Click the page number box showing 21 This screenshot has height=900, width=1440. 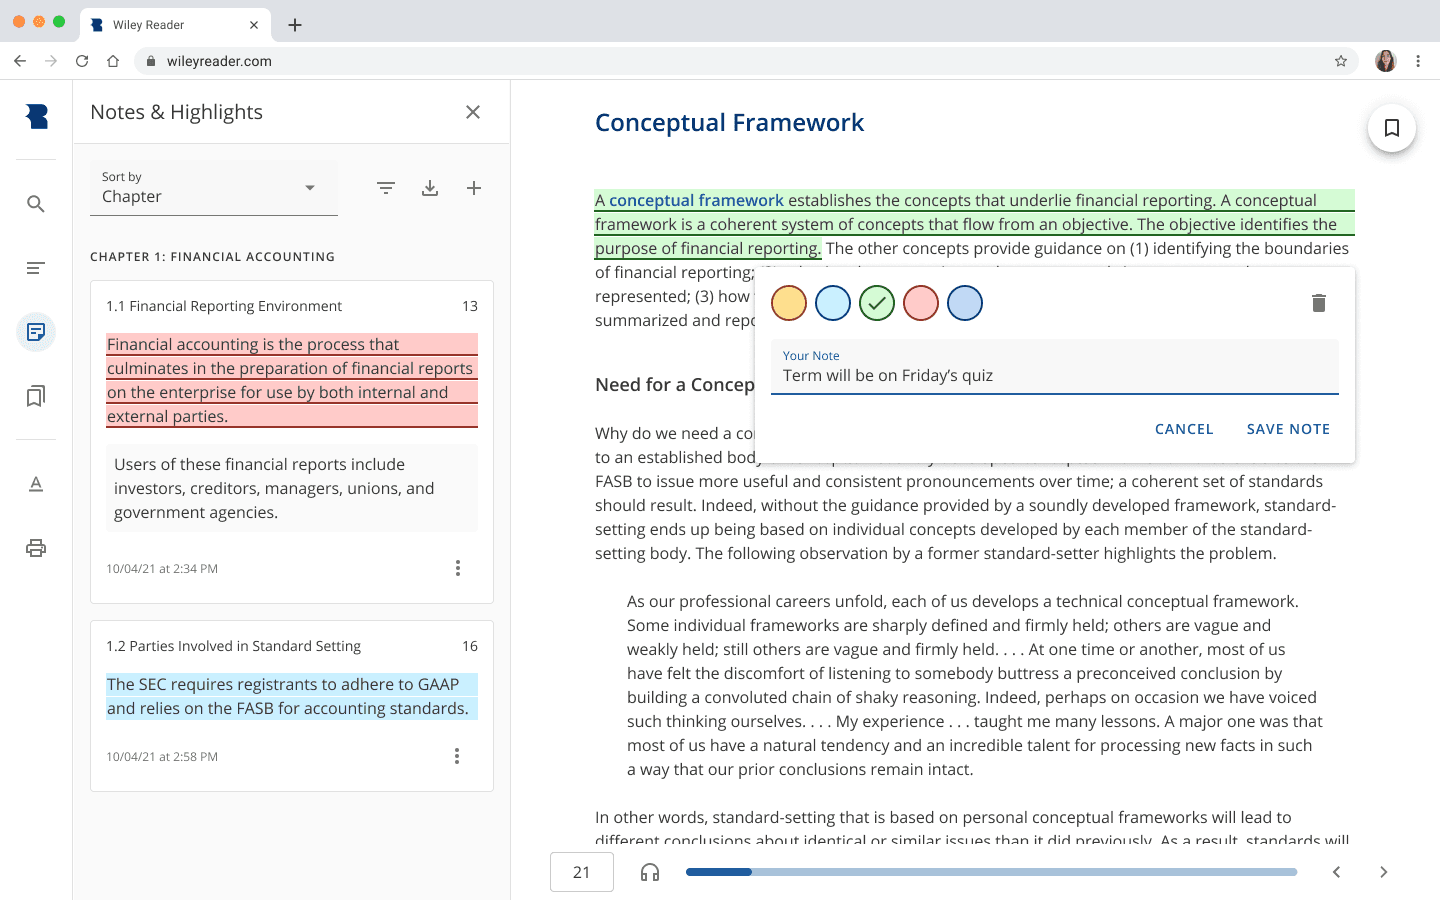(x=582, y=872)
